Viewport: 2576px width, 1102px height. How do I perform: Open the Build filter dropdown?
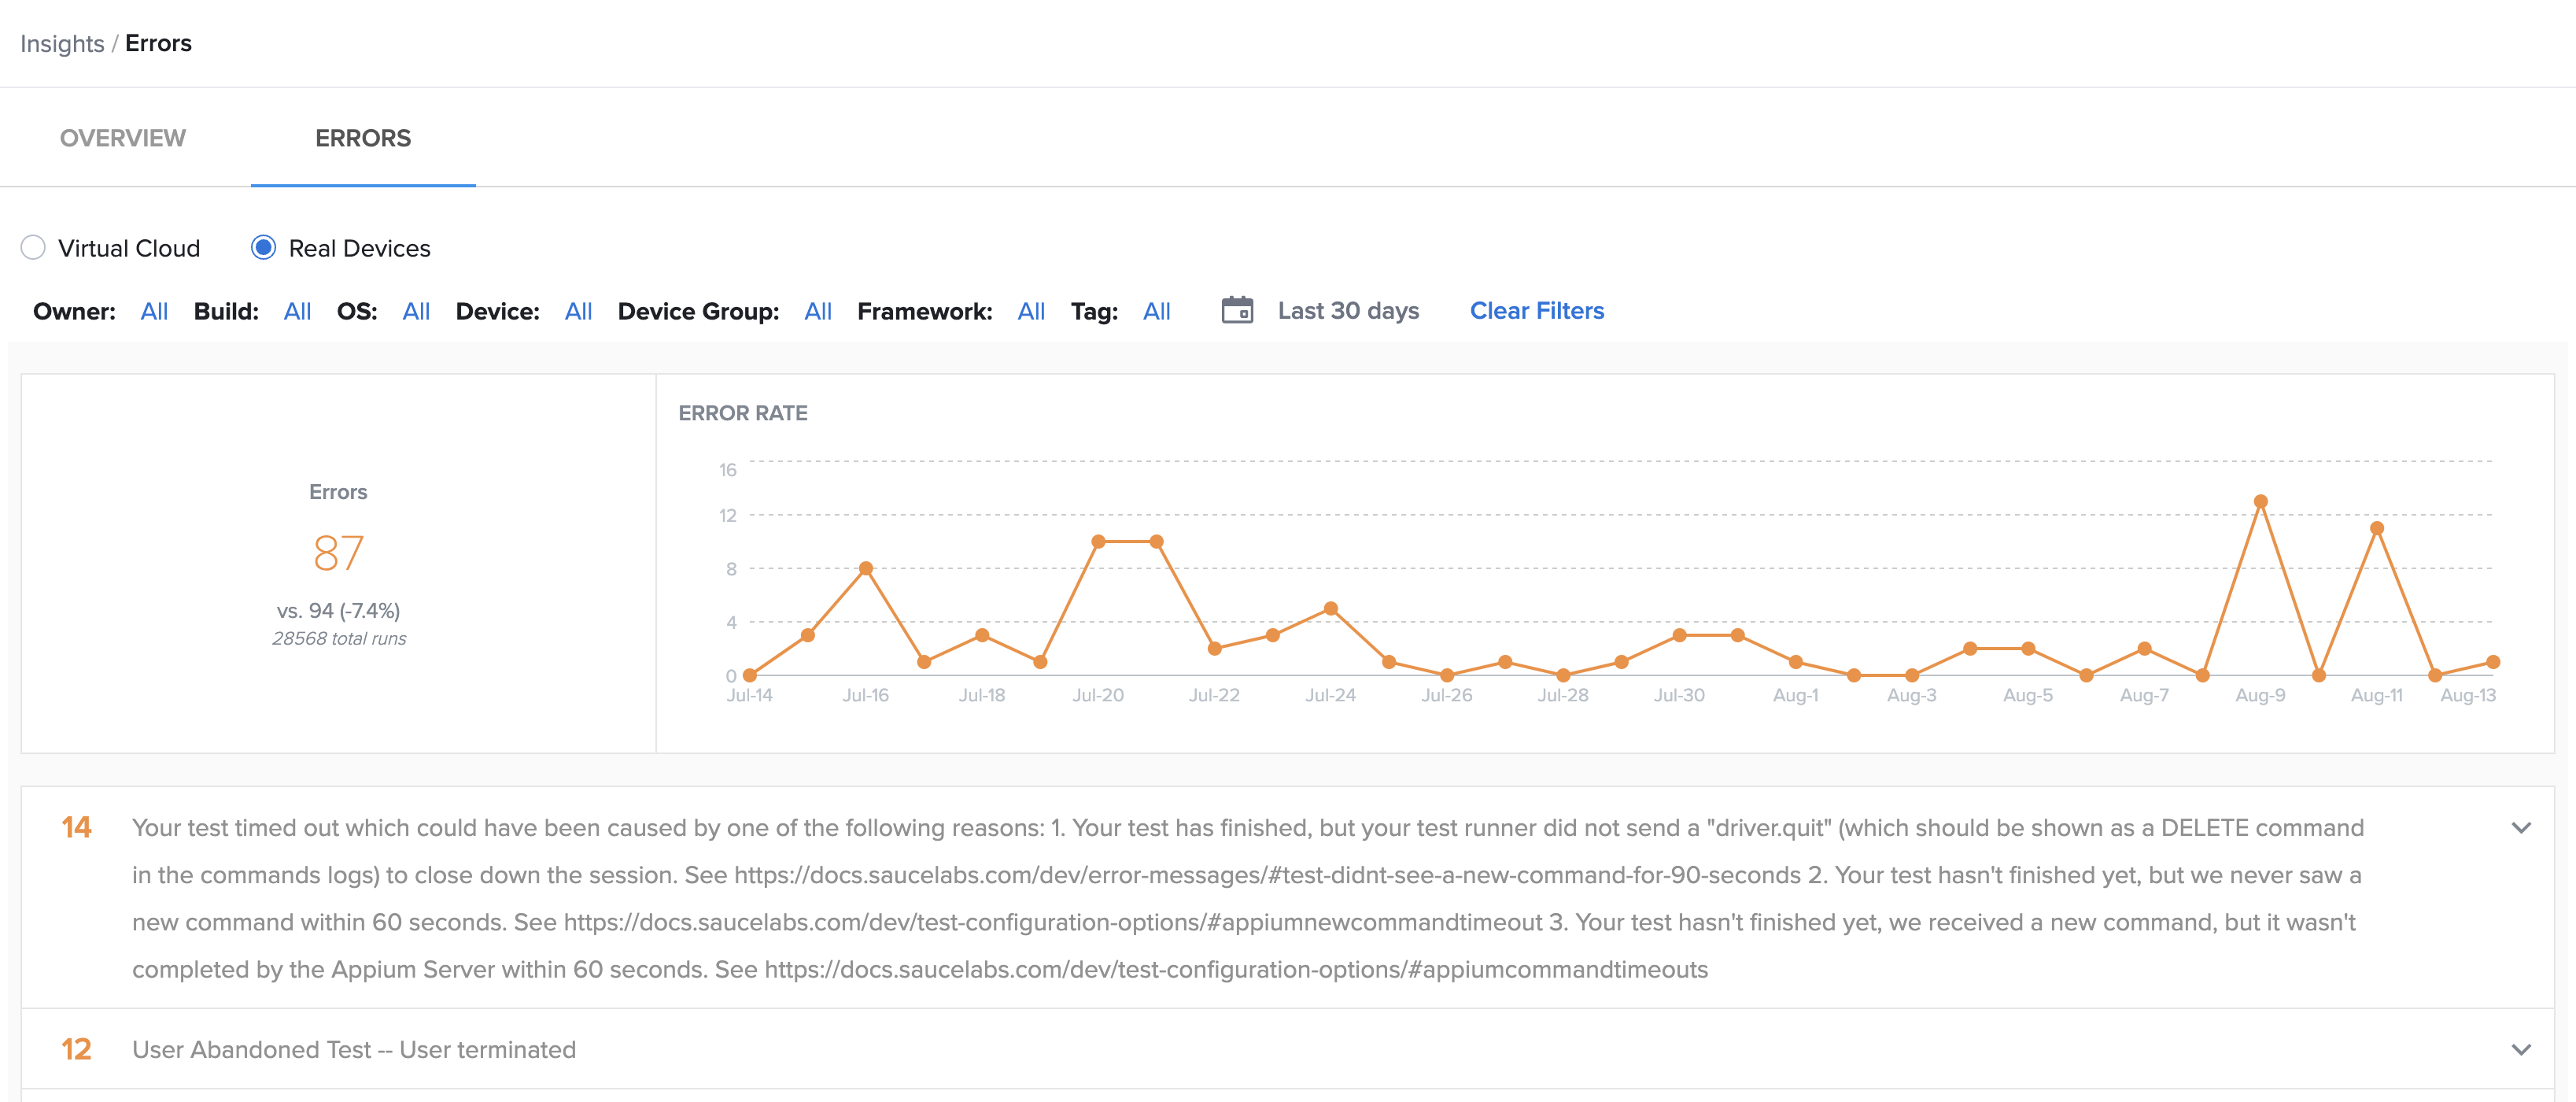pos(296,311)
